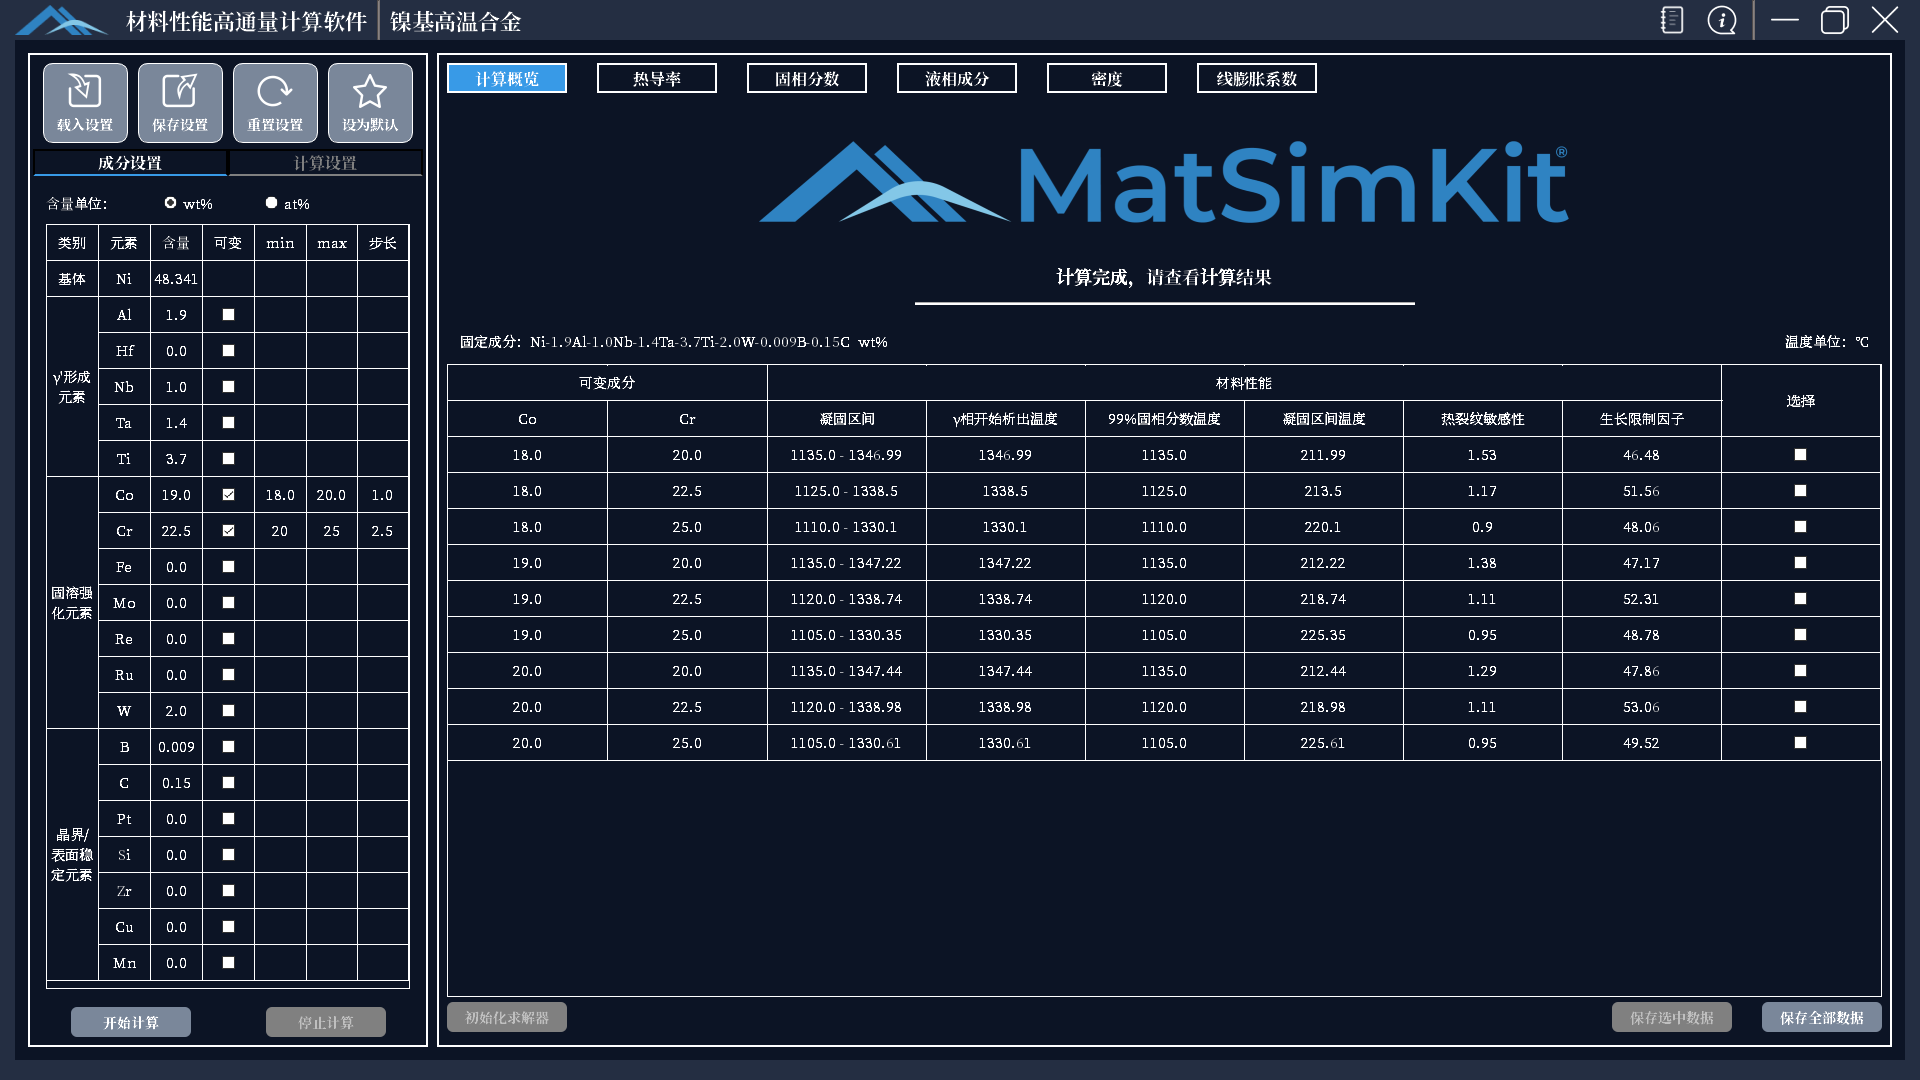Image resolution: width=1920 pixels, height=1080 pixels.
Task: Open the 固相分数 results tab
Action: pos(807,78)
